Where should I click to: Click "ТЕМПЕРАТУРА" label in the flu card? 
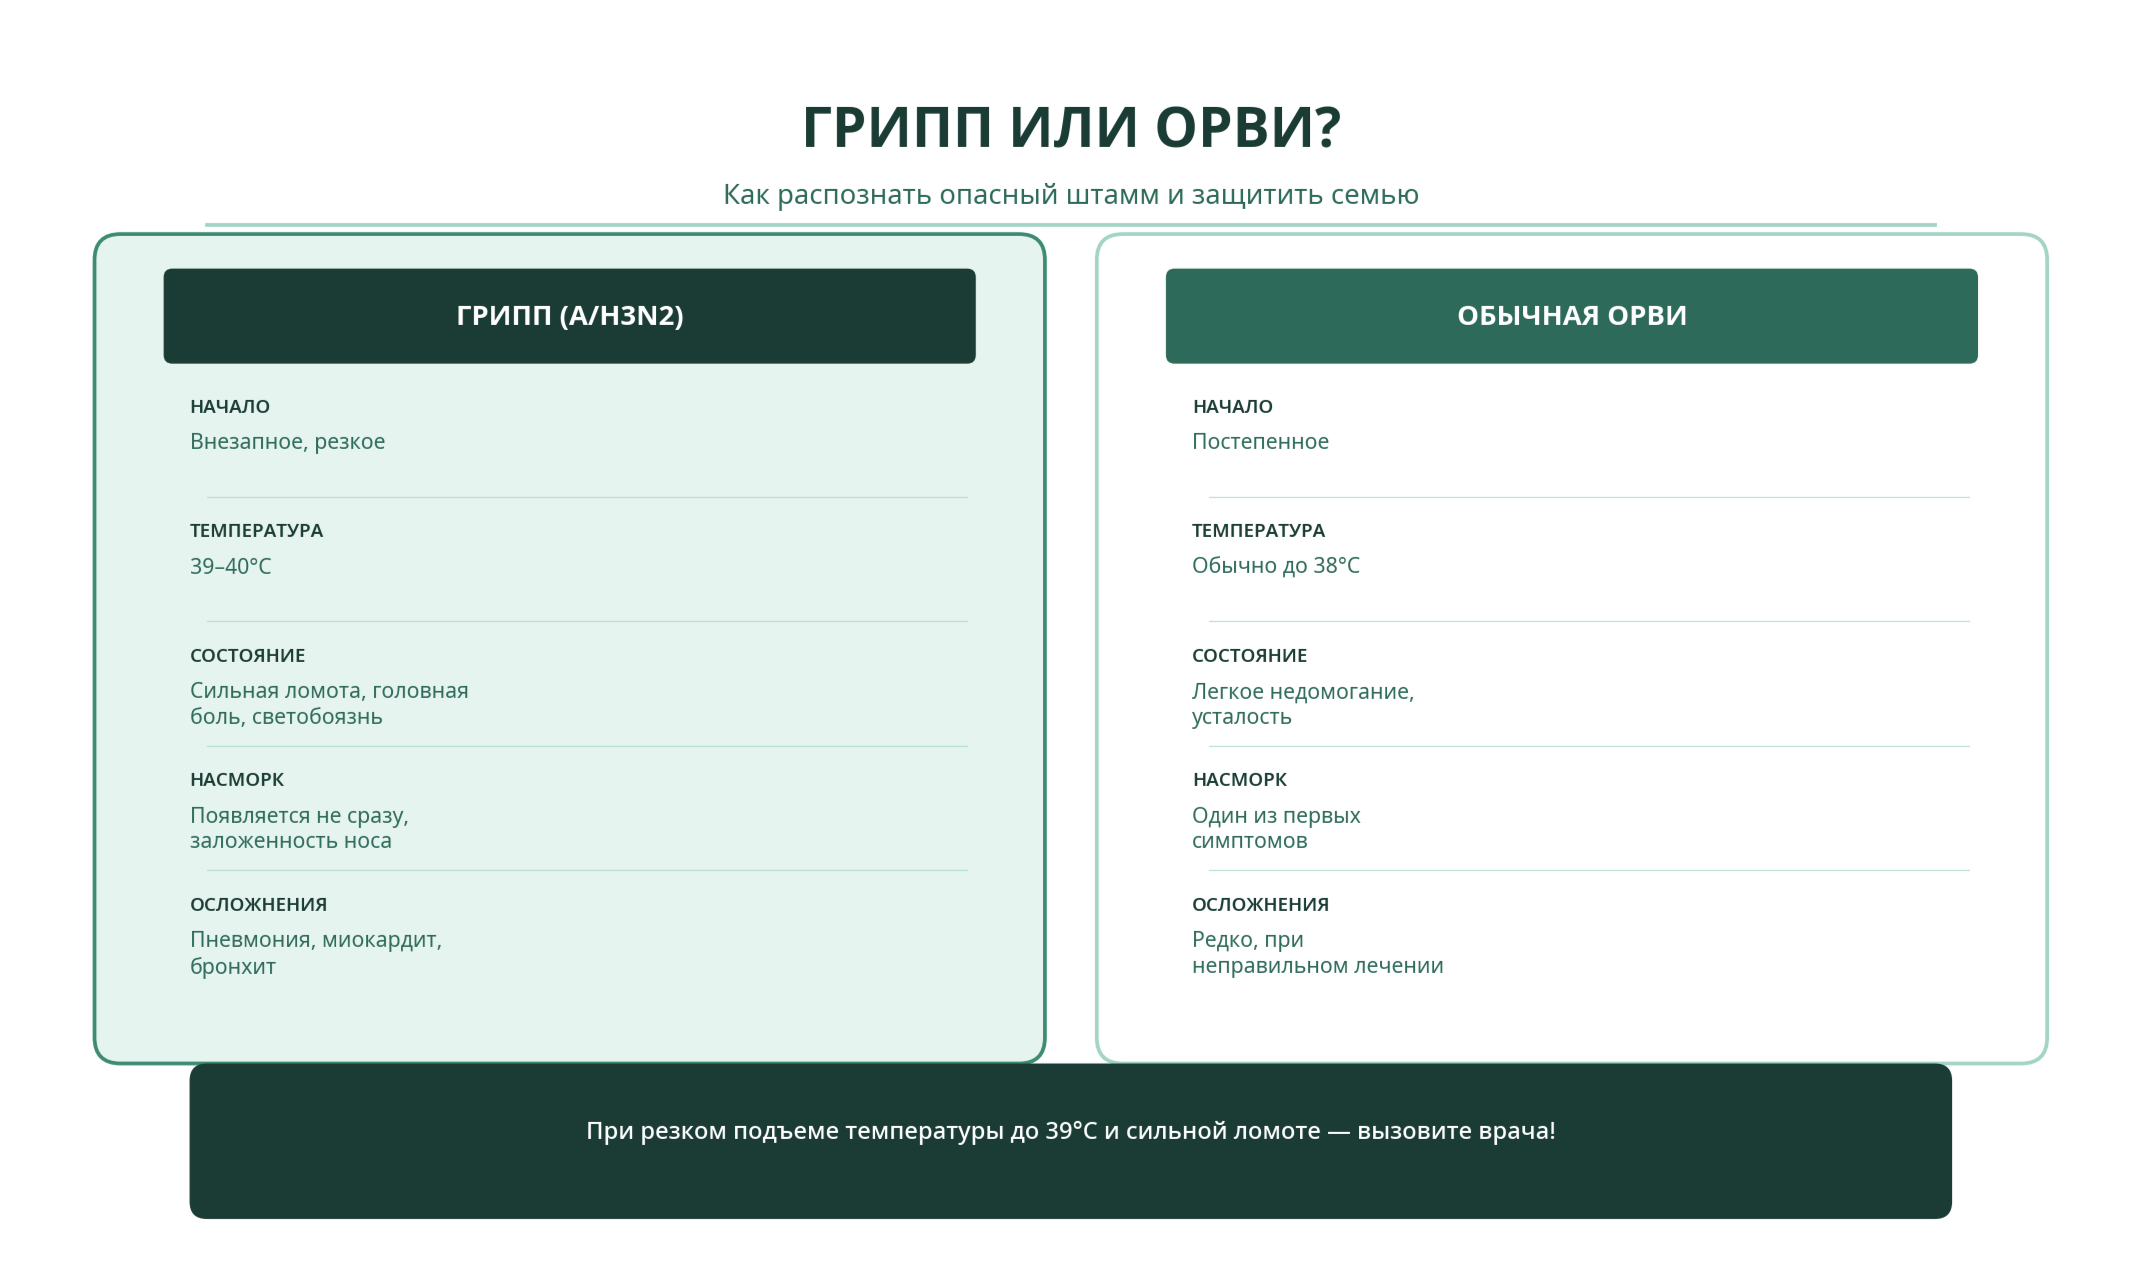(x=256, y=531)
